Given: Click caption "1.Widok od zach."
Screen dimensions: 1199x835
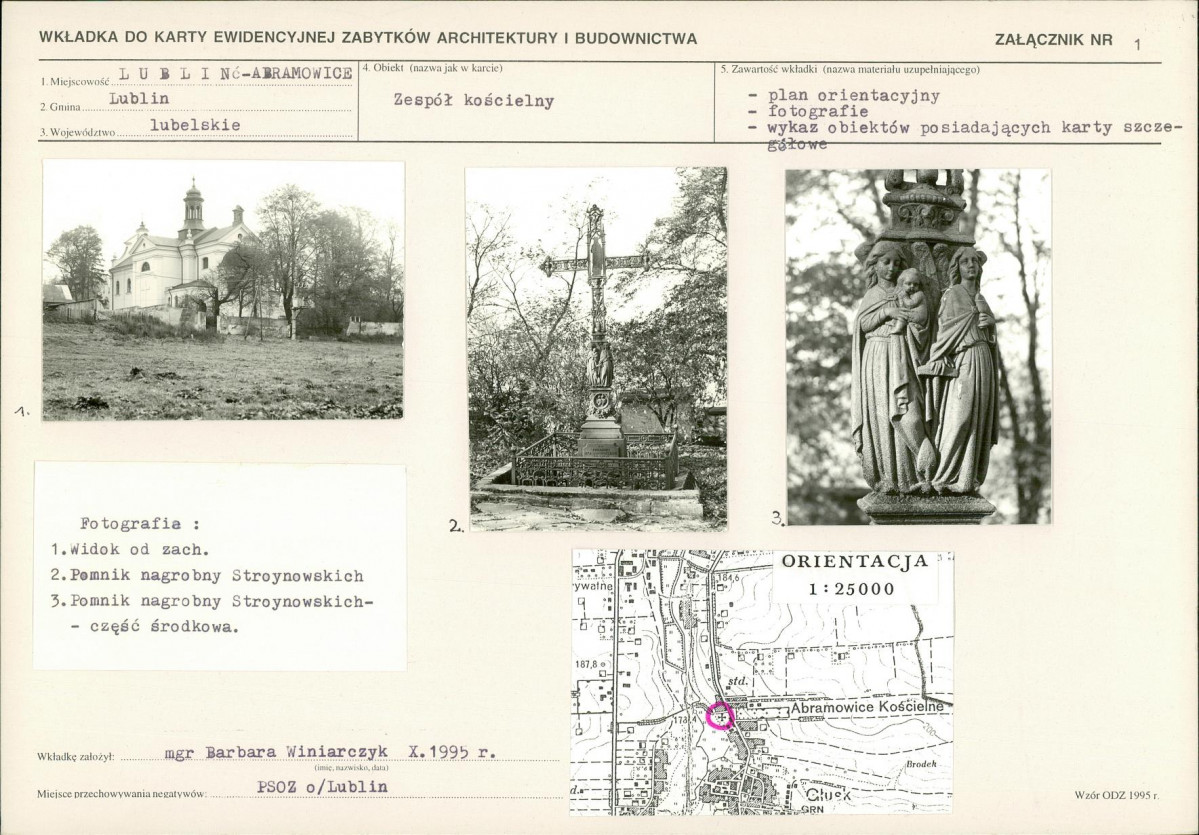Looking at the screenshot, I should 130,550.
